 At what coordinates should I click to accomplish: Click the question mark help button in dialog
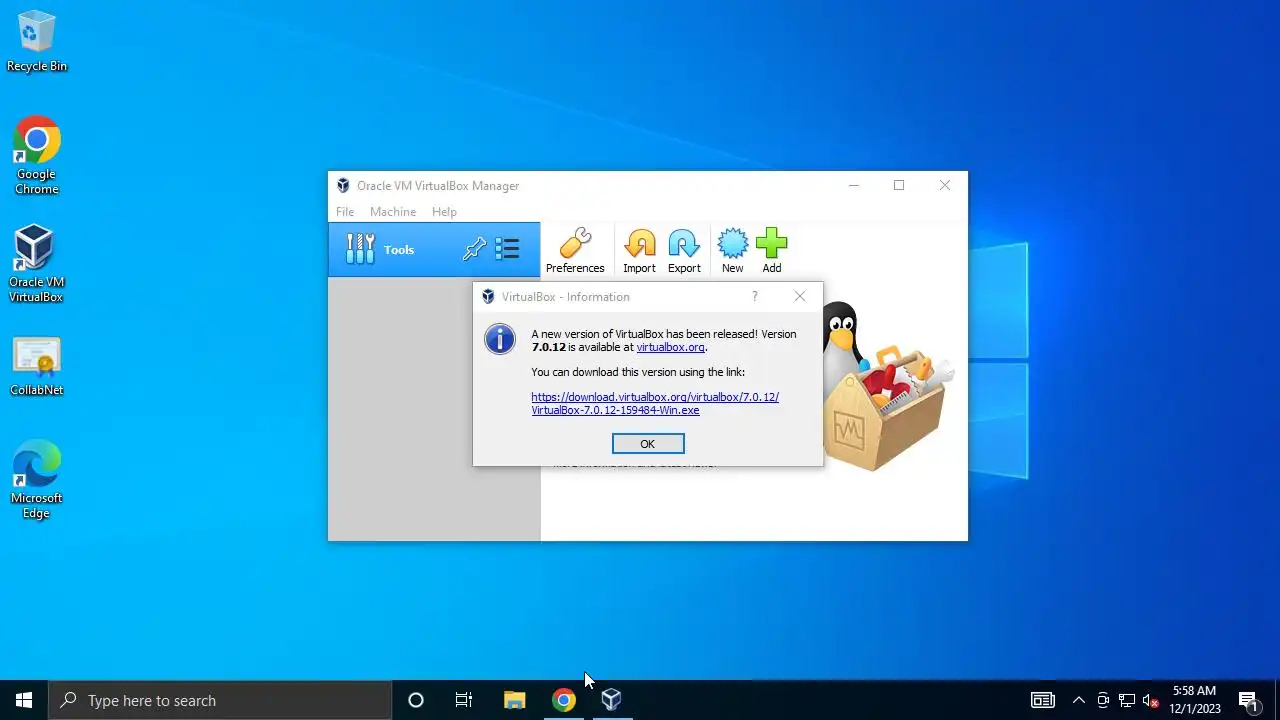pos(755,296)
